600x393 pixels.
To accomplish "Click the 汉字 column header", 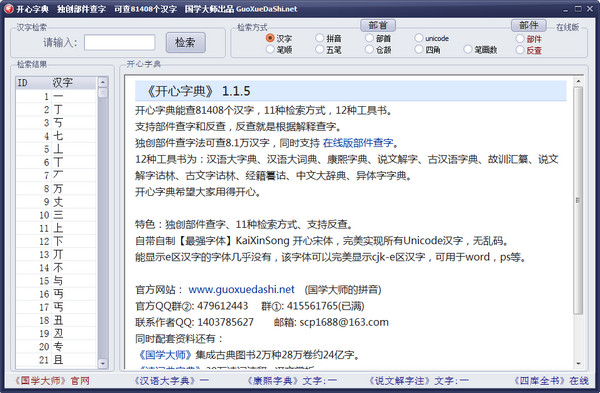I will [63, 83].
